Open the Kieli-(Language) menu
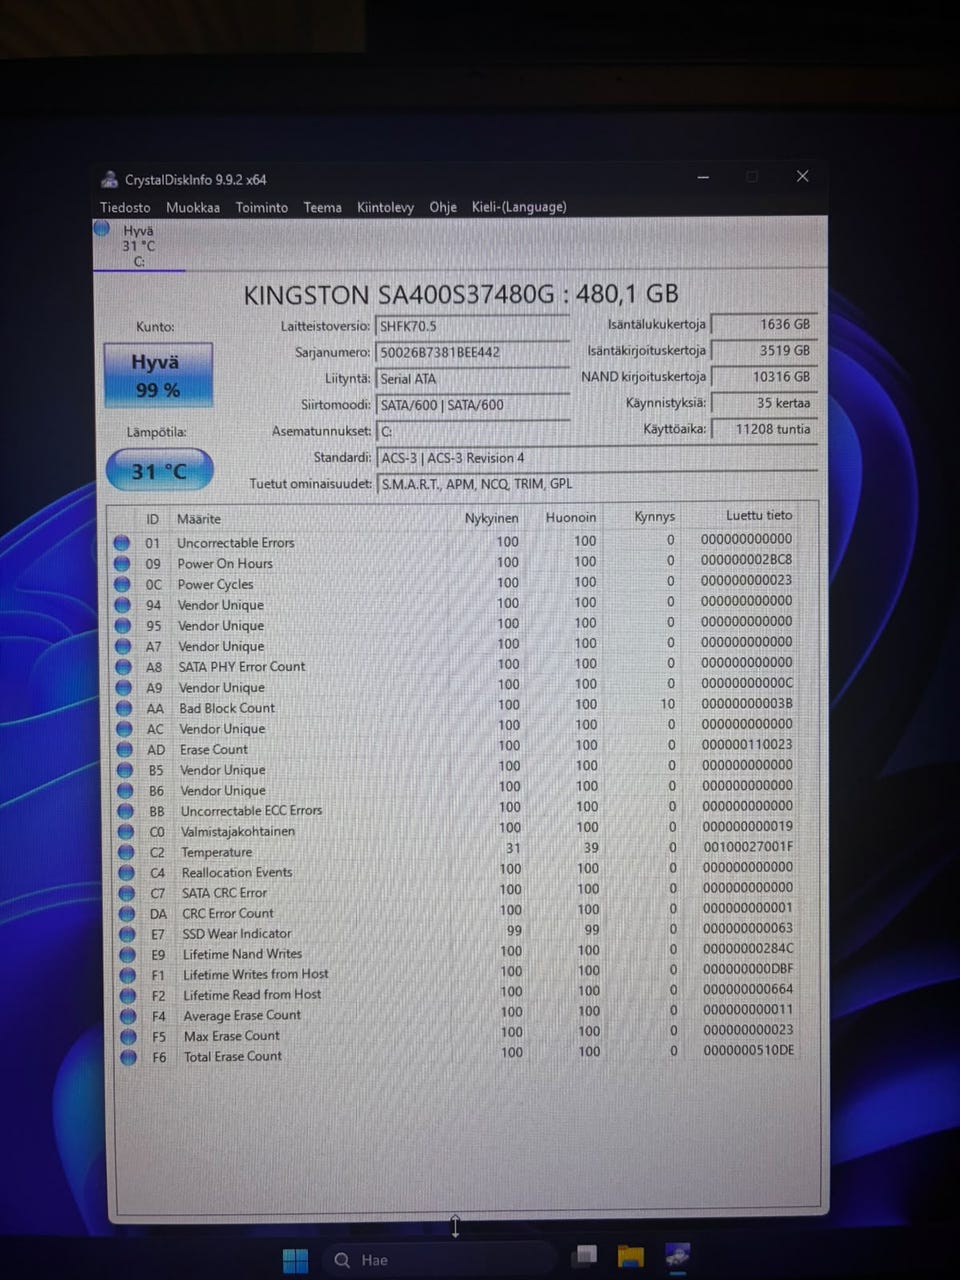 pyautogui.click(x=519, y=207)
